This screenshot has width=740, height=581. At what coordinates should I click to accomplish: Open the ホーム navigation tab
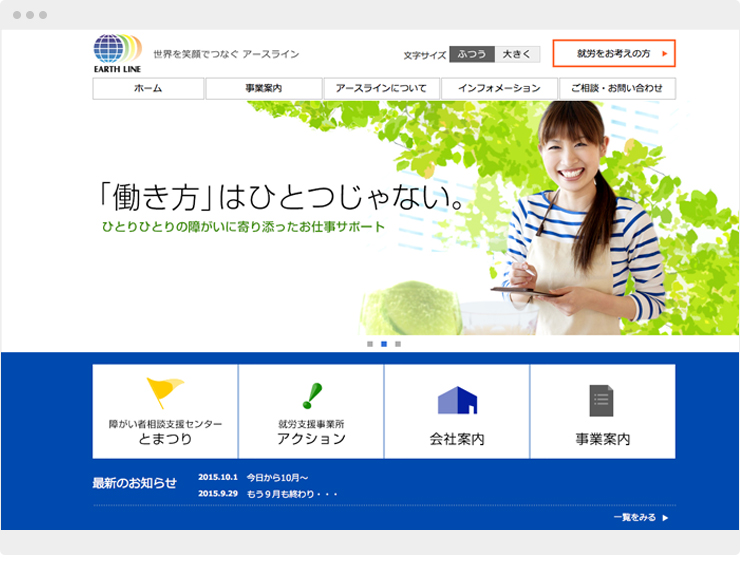[x=148, y=89]
